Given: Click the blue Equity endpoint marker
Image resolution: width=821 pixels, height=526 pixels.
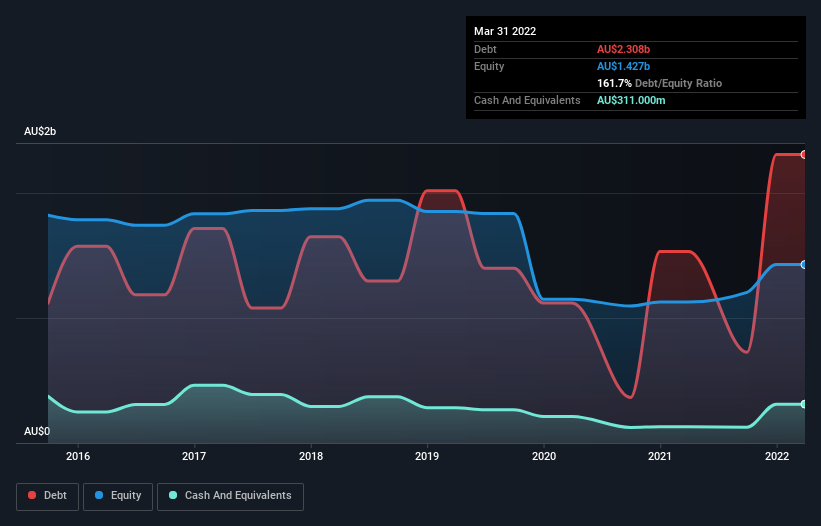Looking at the screenshot, I should (x=804, y=265).
